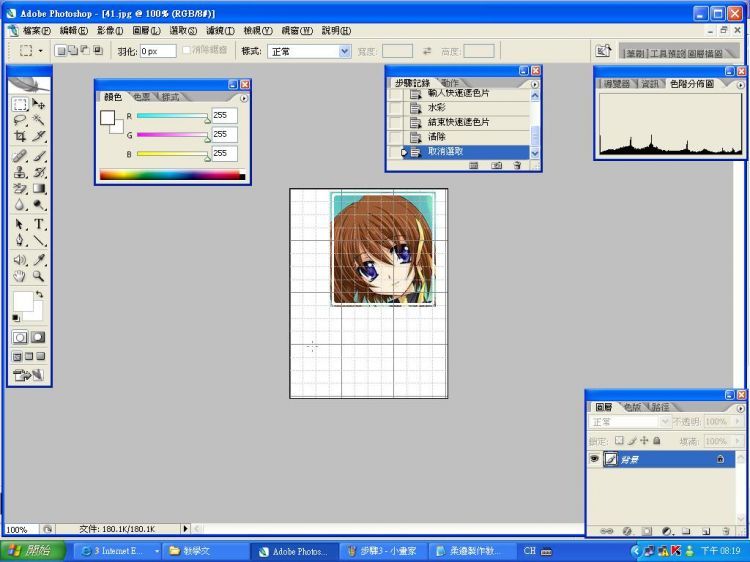Click the red R color slider
The width and height of the screenshot is (750, 562).
[x=172, y=116]
